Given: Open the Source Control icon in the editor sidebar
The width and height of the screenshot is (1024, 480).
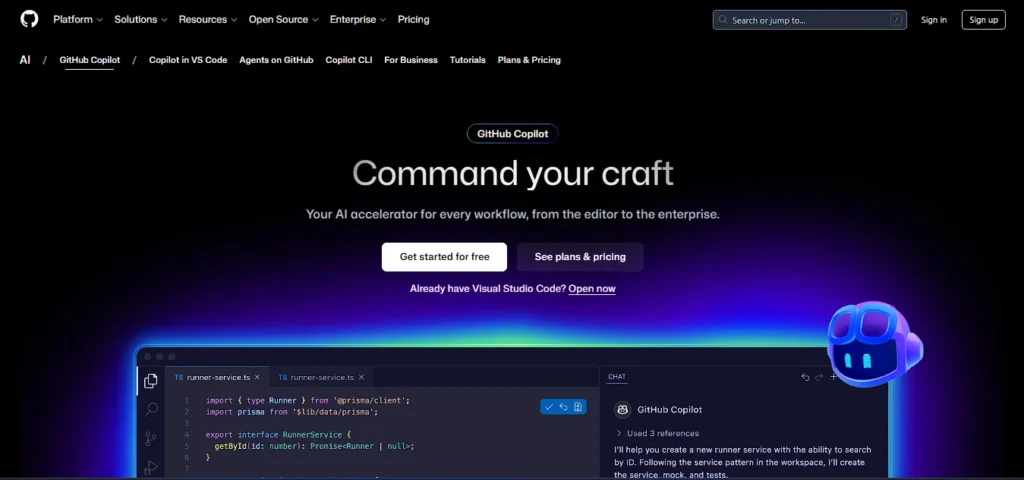Looking at the screenshot, I should (151, 438).
